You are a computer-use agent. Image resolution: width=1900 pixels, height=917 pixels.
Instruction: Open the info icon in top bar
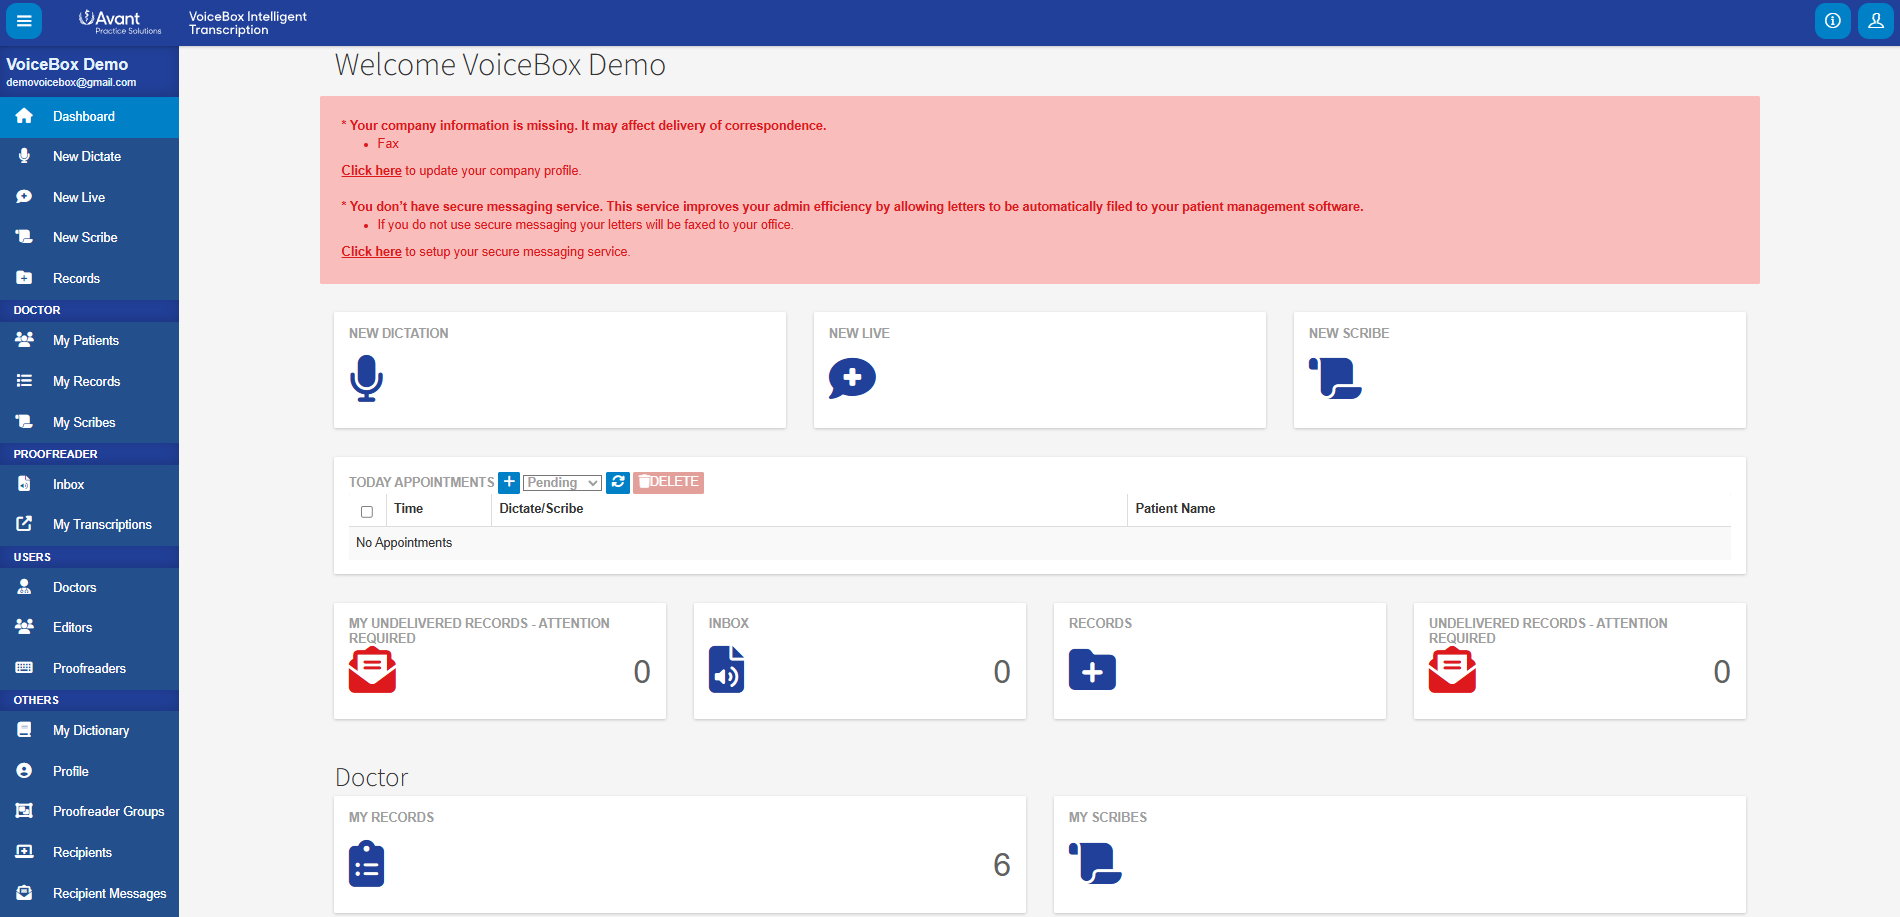pyautogui.click(x=1832, y=20)
